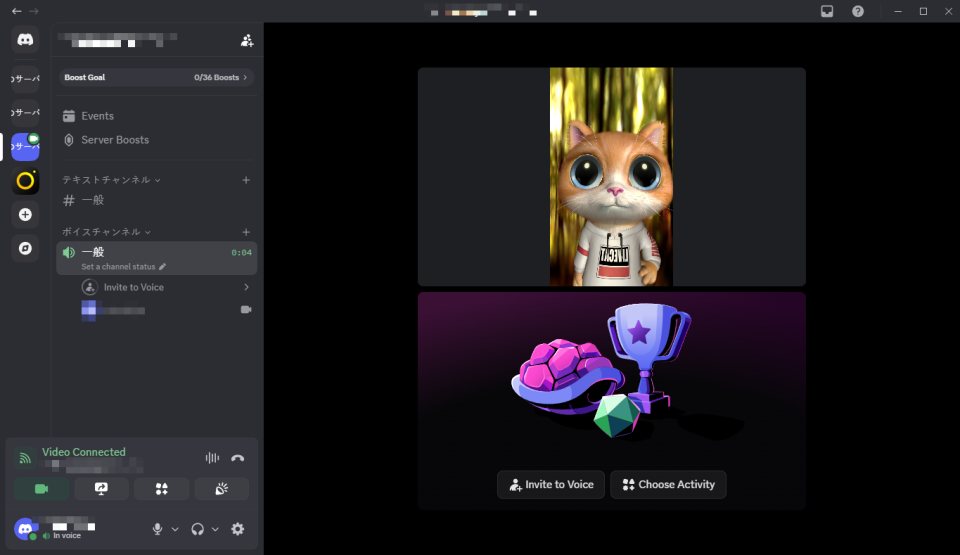This screenshot has width=960, height=555.
Task: Open the microphone input options chevron
Action: 175,529
